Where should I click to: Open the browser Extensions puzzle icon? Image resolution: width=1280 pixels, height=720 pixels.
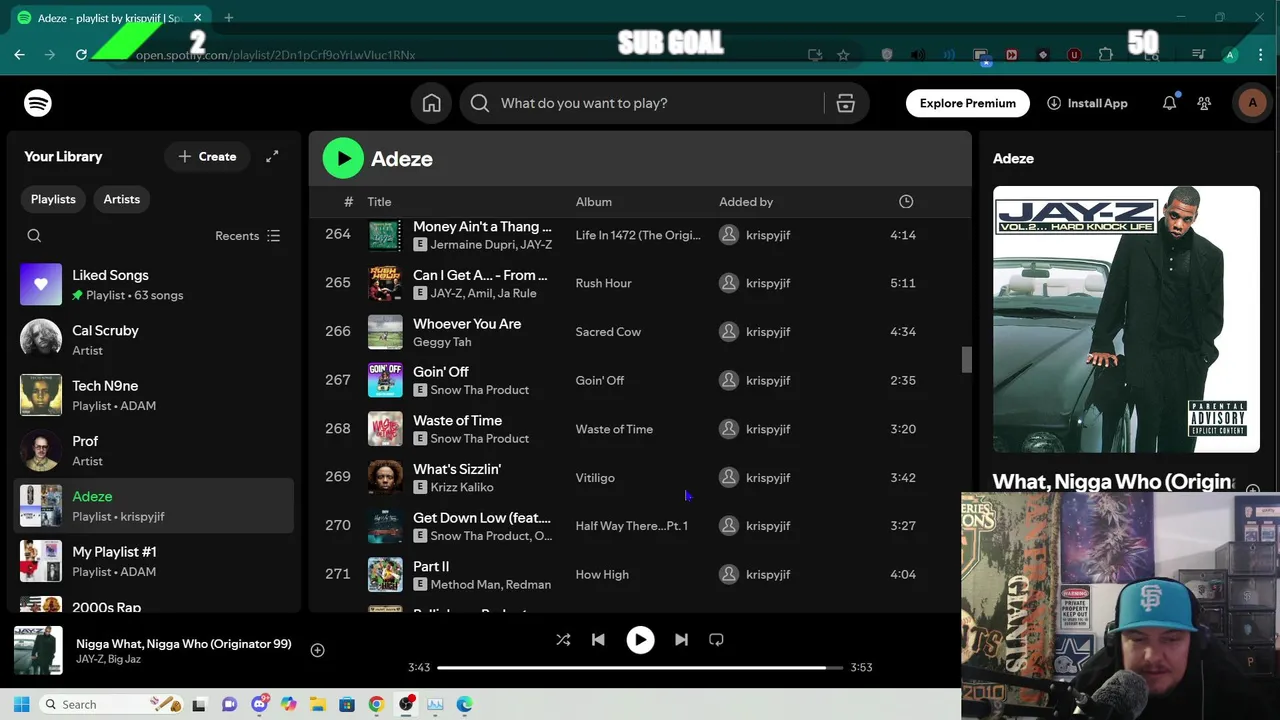pyautogui.click(x=1105, y=55)
